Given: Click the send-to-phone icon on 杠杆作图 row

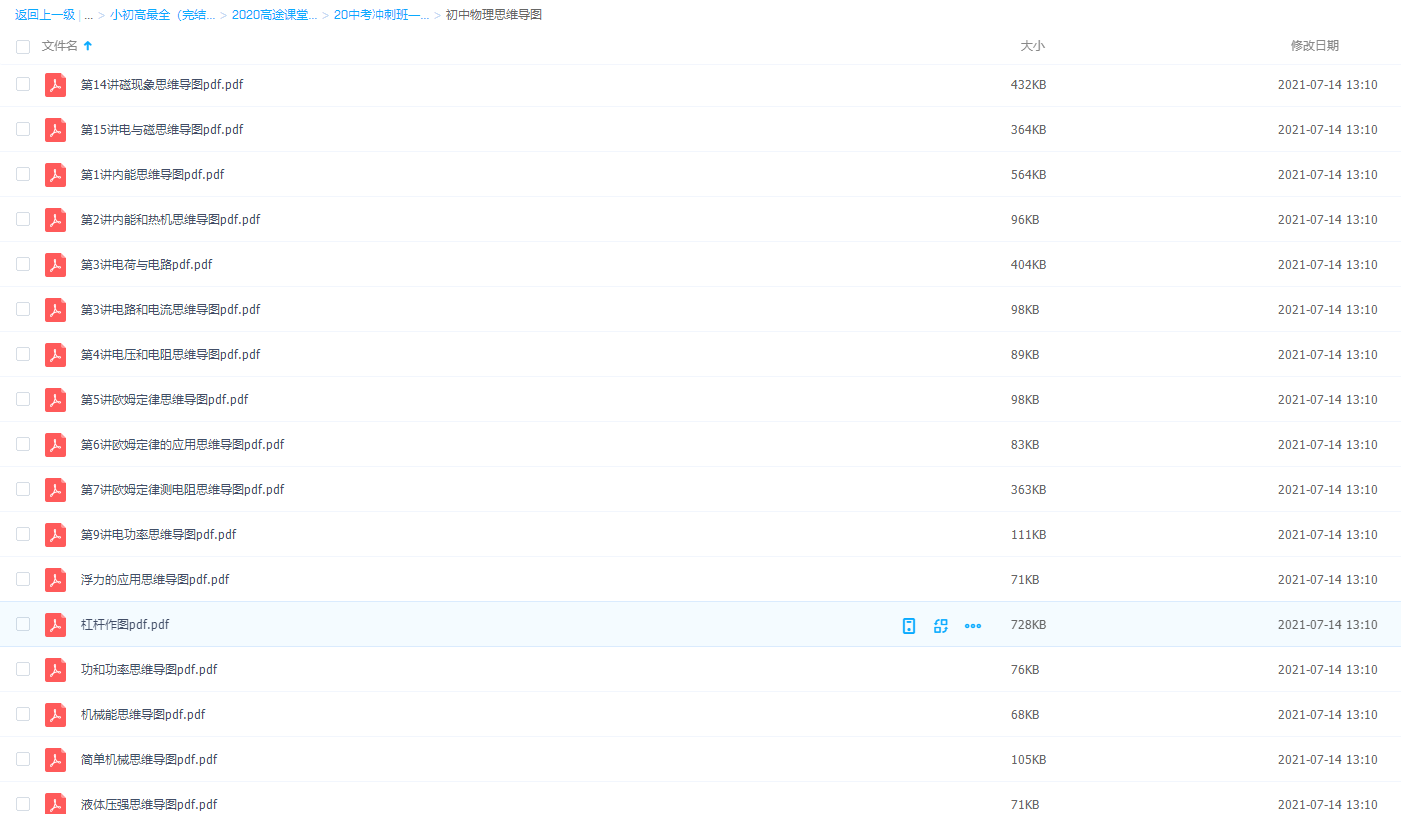Looking at the screenshot, I should click(908, 626).
